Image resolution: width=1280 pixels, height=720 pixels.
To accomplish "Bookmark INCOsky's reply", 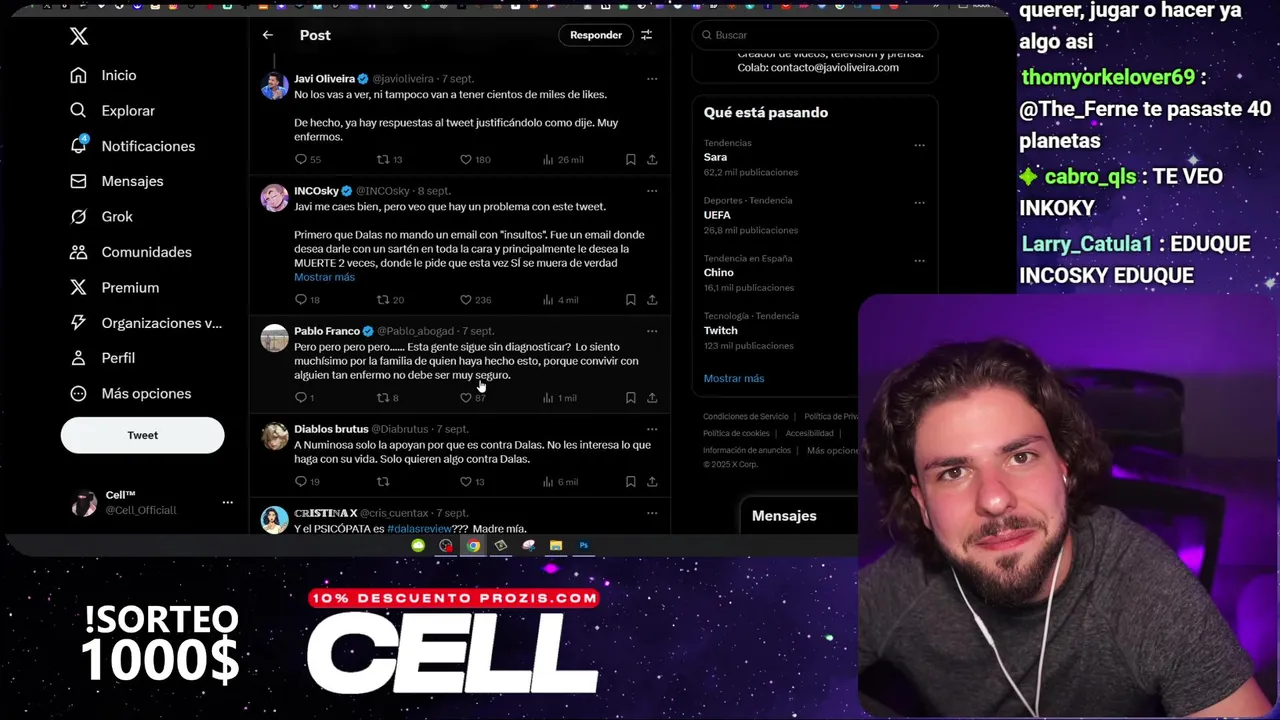I will click(x=630, y=299).
